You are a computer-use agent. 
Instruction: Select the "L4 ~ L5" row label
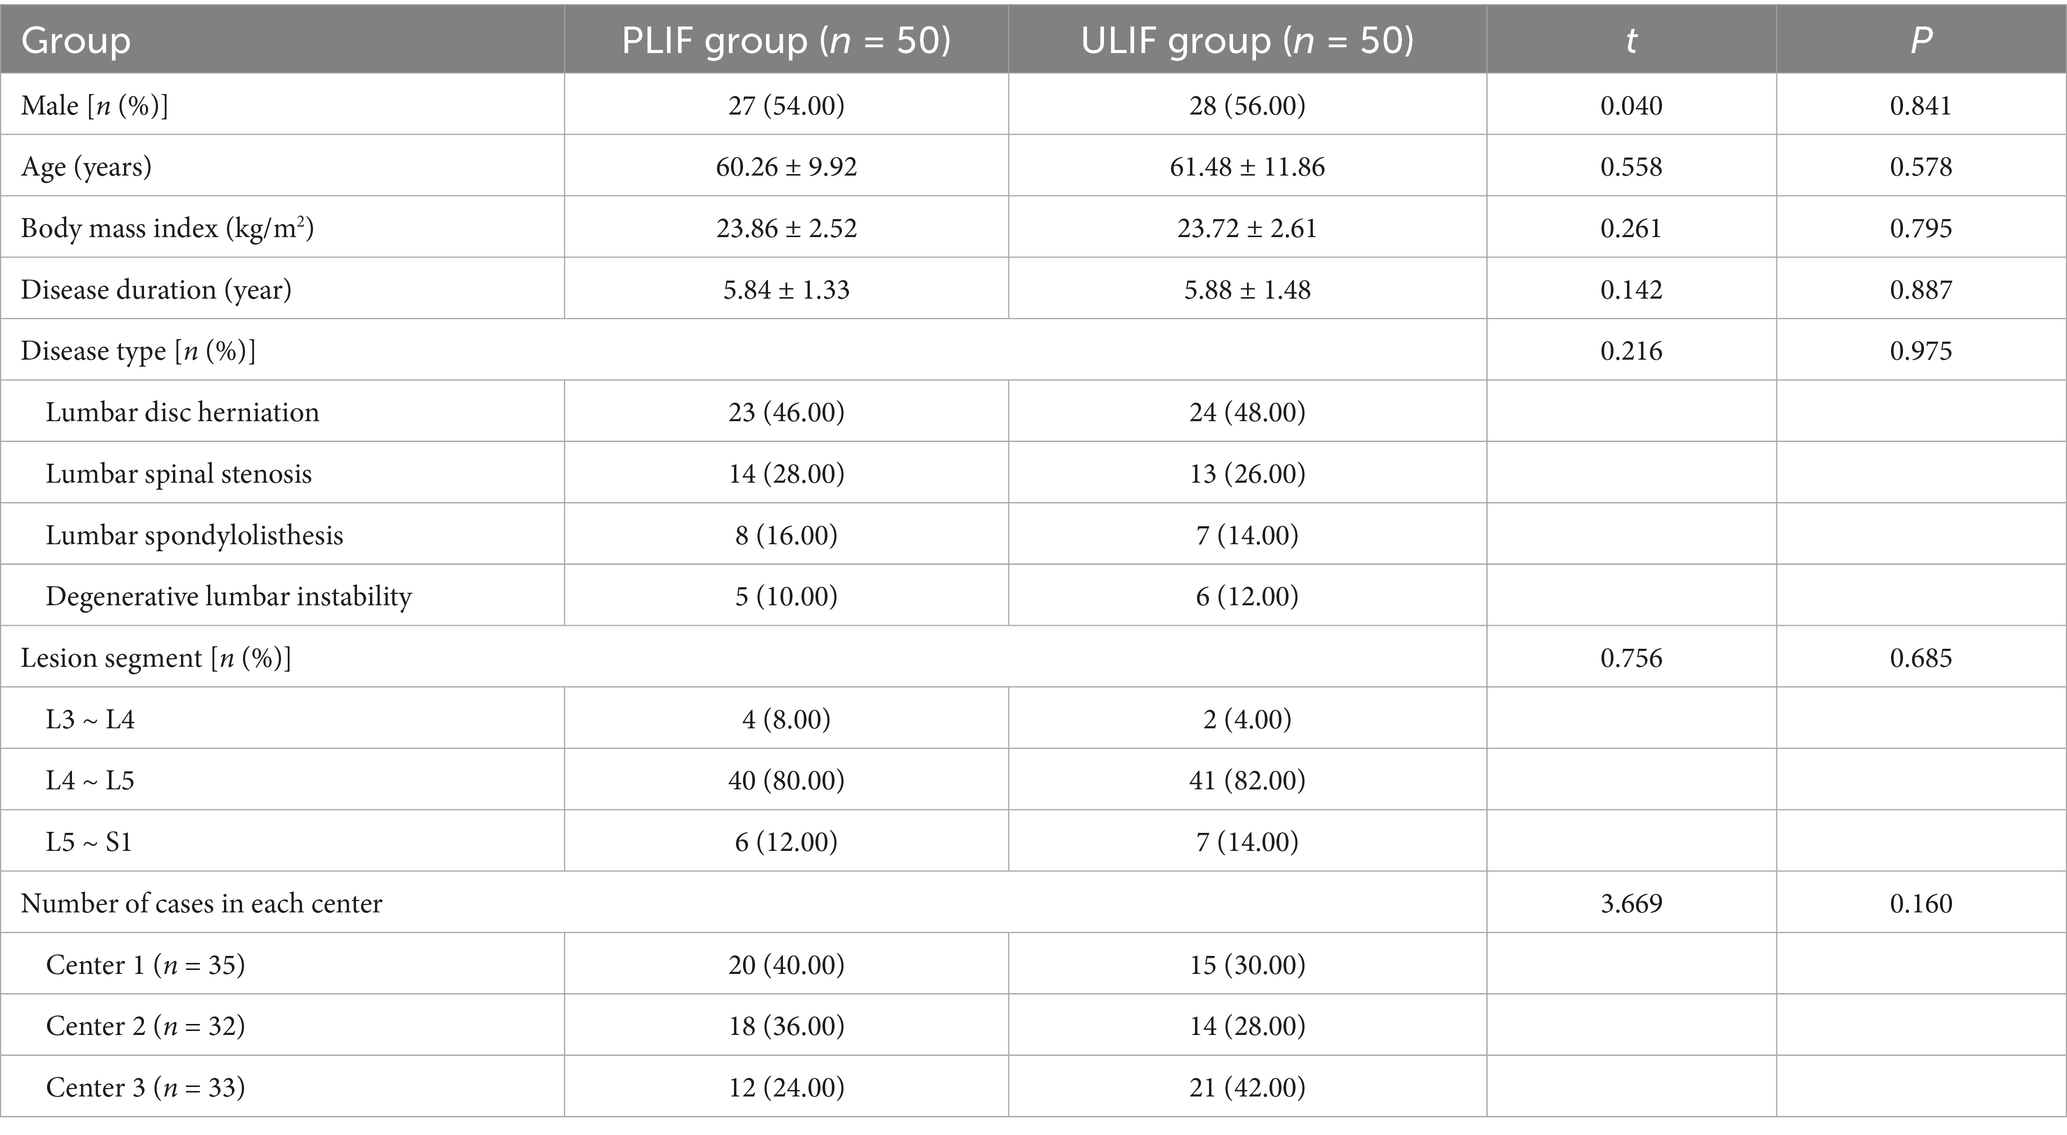click(x=90, y=780)
